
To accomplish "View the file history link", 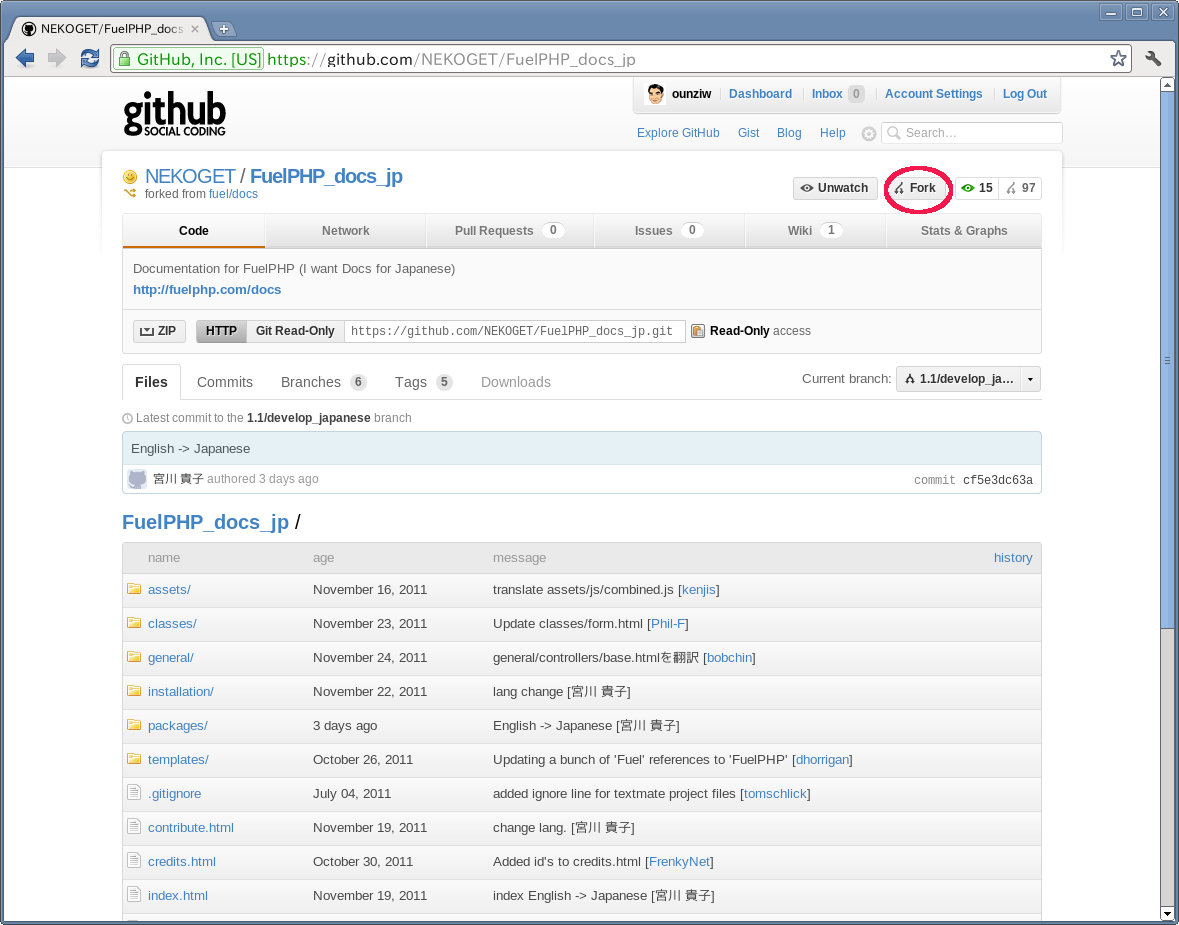I will 1013,558.
